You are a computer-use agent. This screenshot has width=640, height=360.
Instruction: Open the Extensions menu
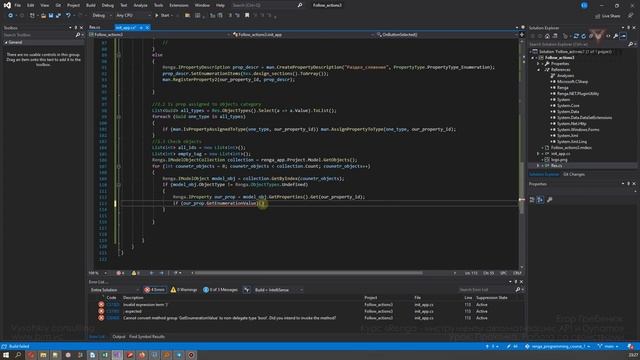(179, 5)
